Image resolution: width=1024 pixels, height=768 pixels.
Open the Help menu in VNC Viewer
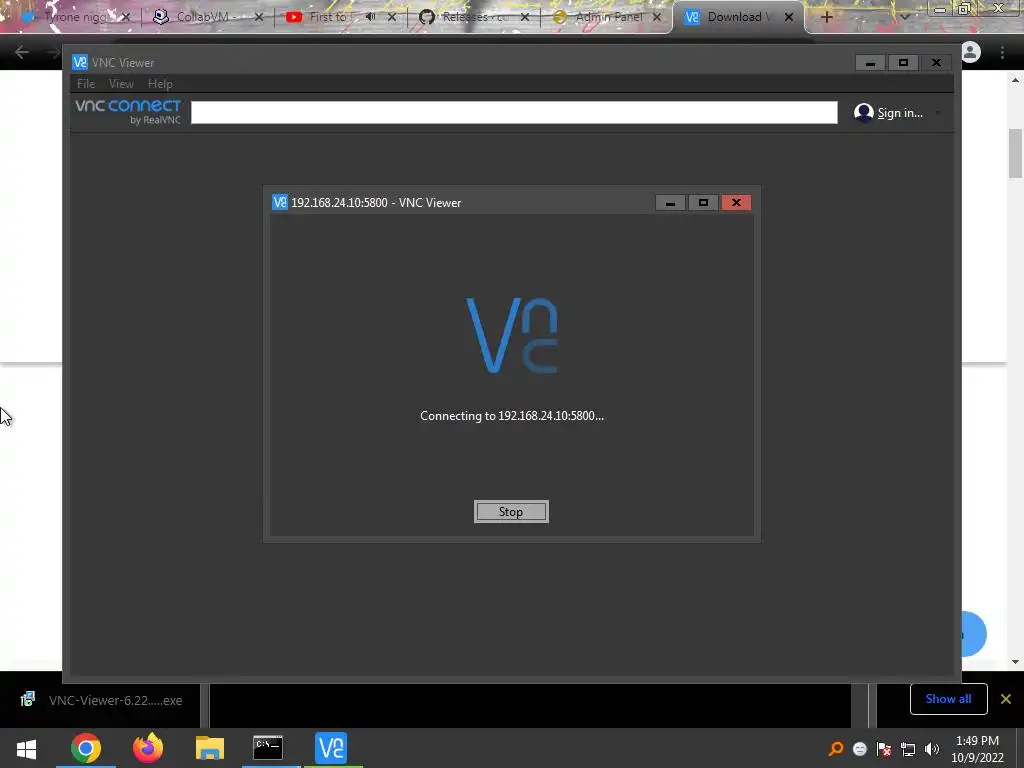point(160,84)
